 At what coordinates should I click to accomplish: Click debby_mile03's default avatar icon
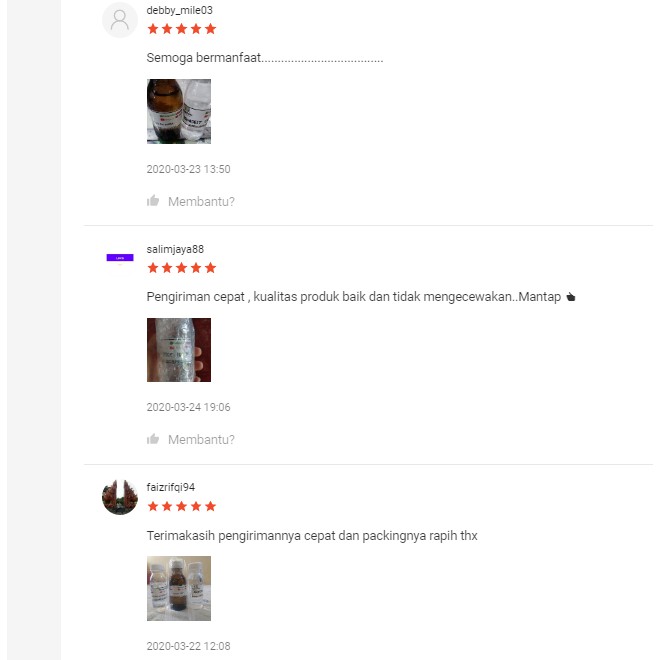(x=120, y=20)
